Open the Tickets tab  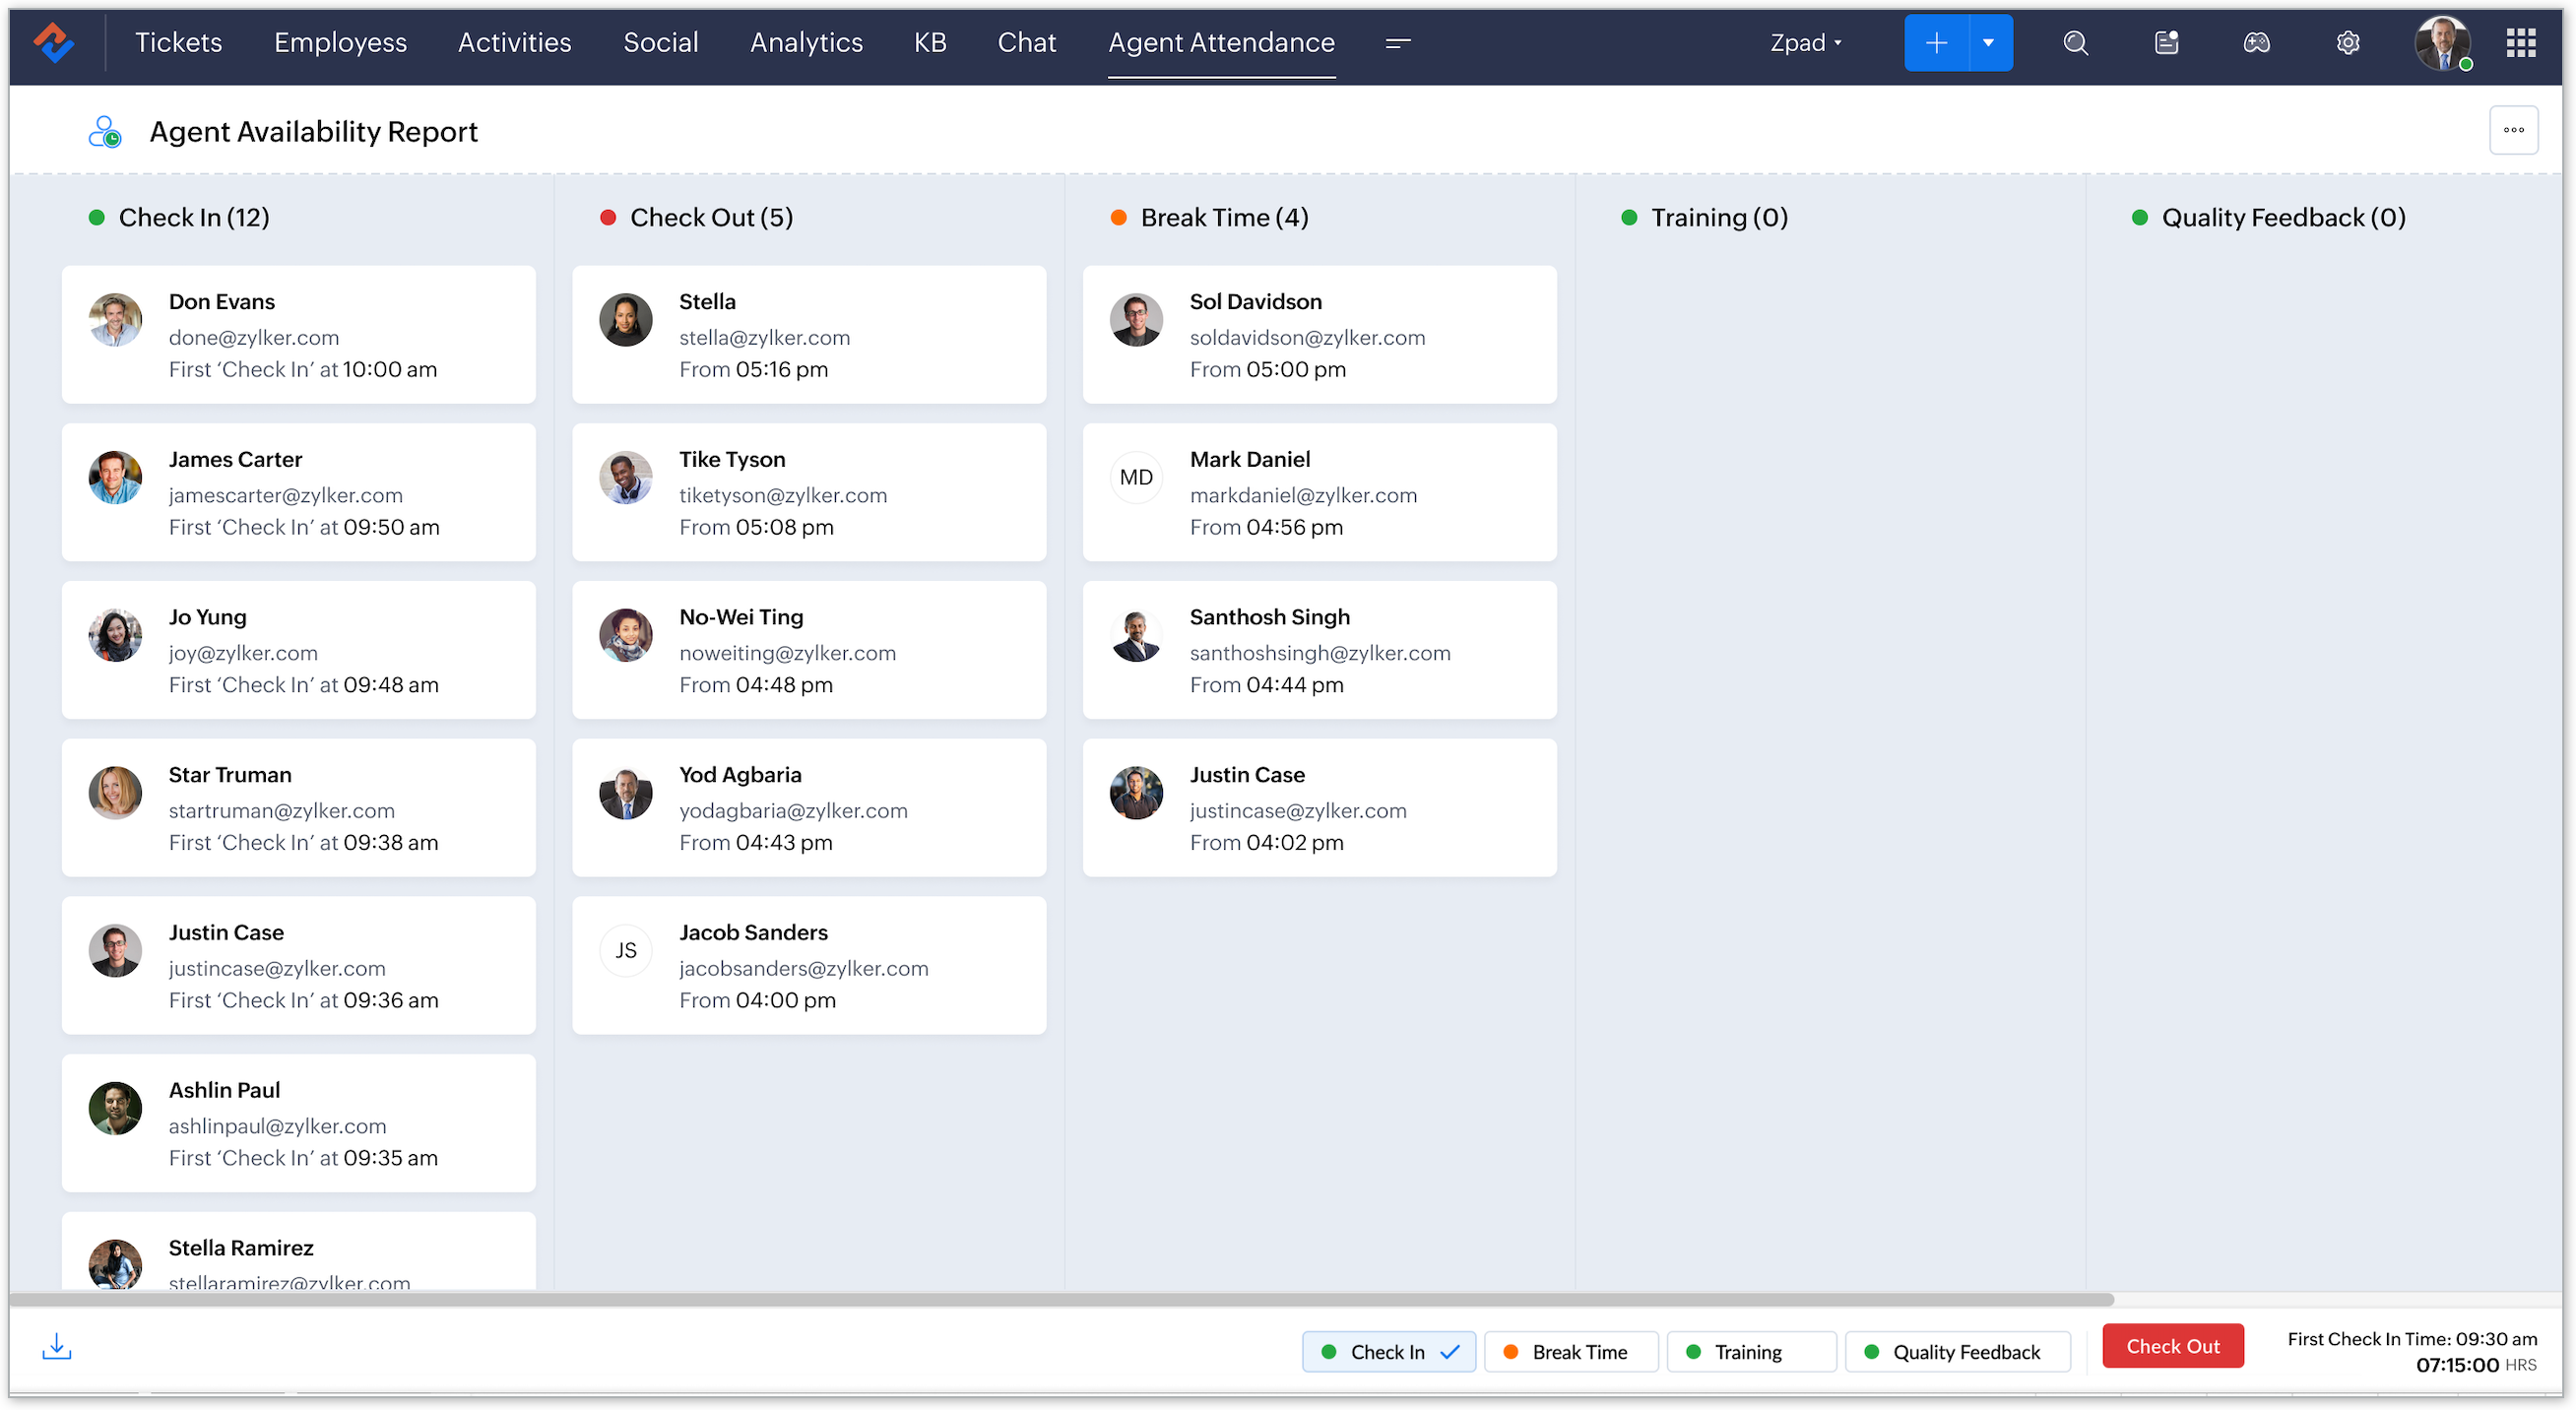point(178,43)
